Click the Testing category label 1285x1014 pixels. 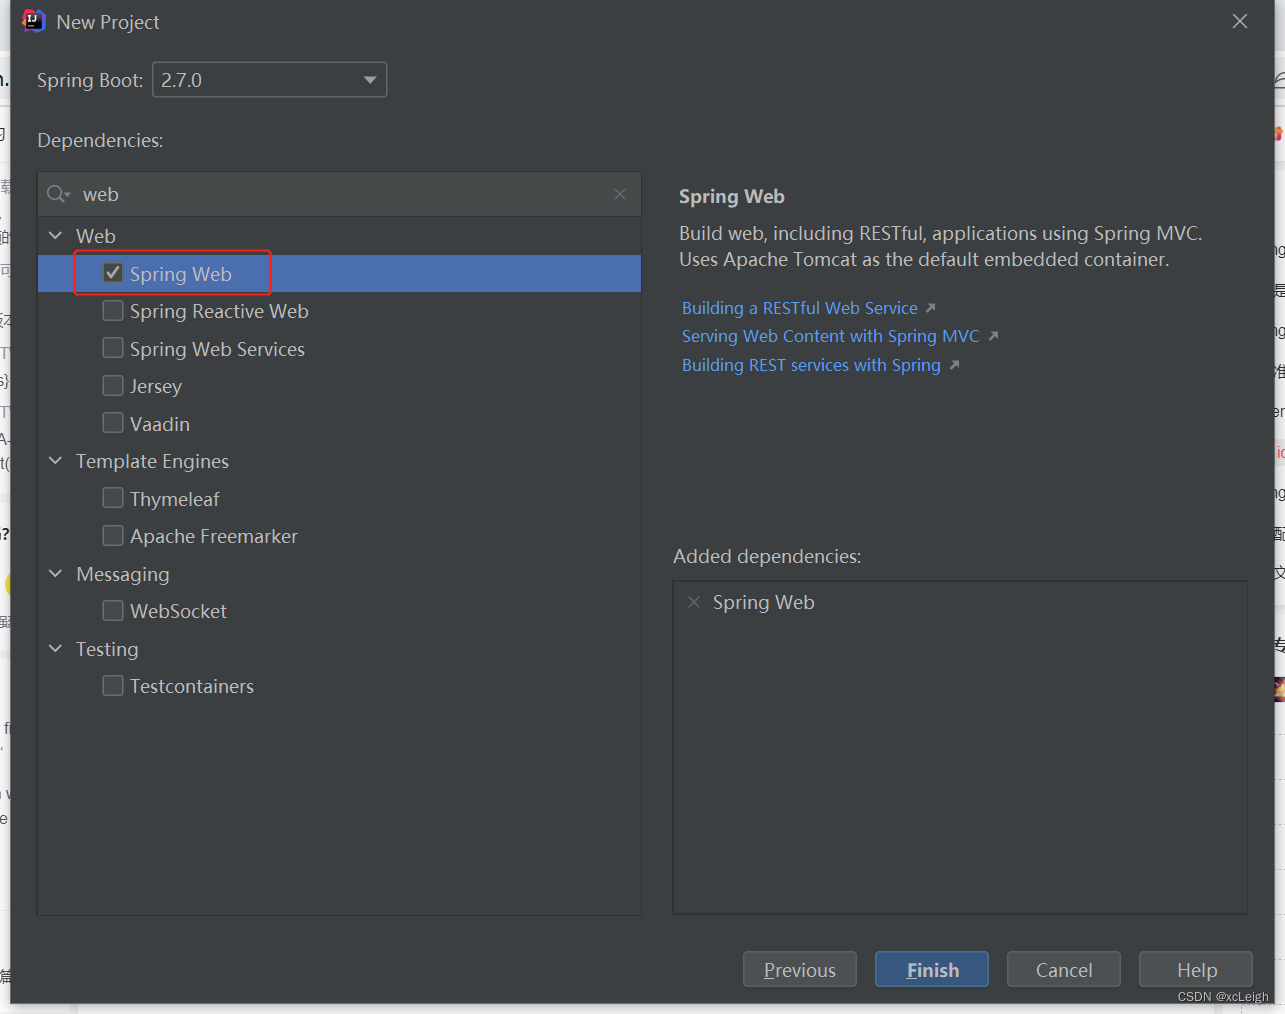tap(107, 649)
